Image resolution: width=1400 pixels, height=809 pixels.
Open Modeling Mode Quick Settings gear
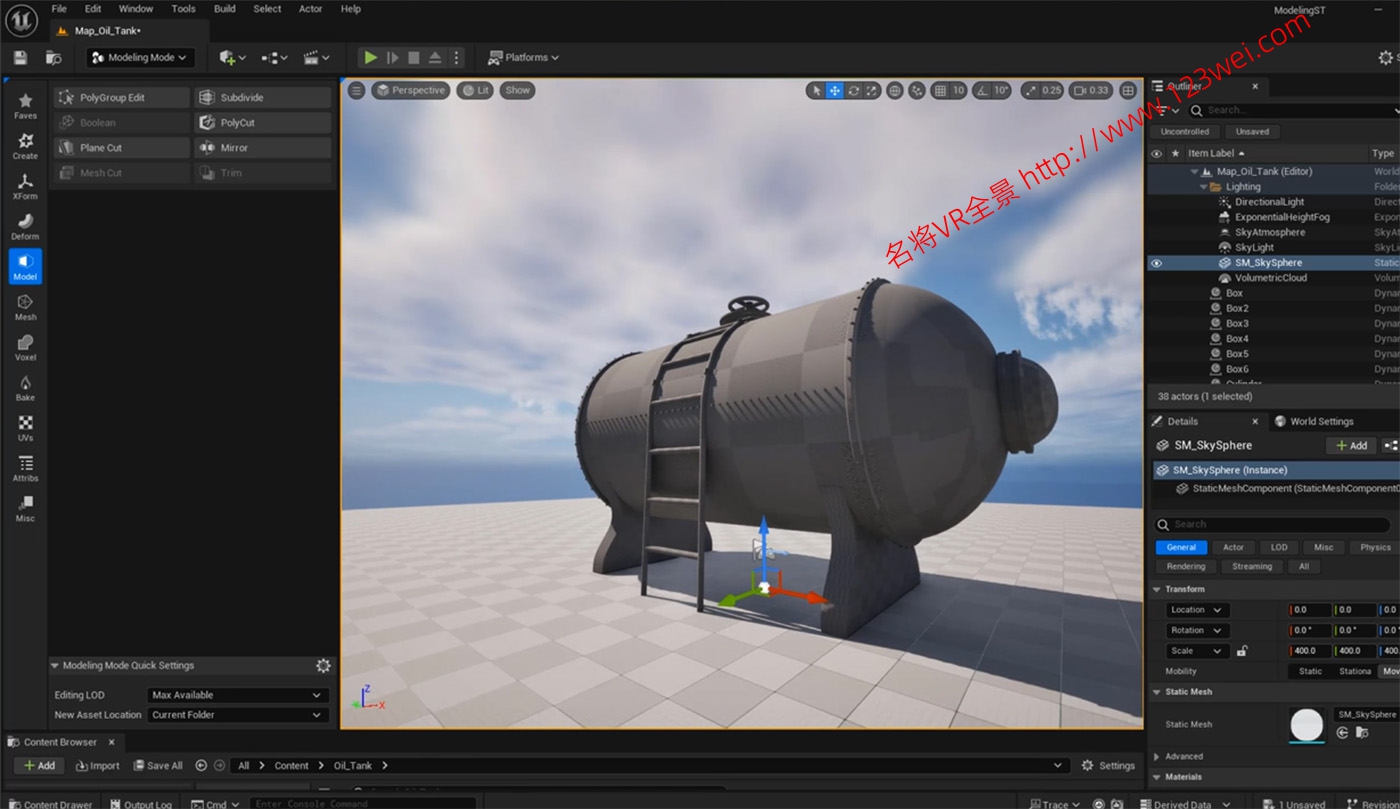click(323, 666)
